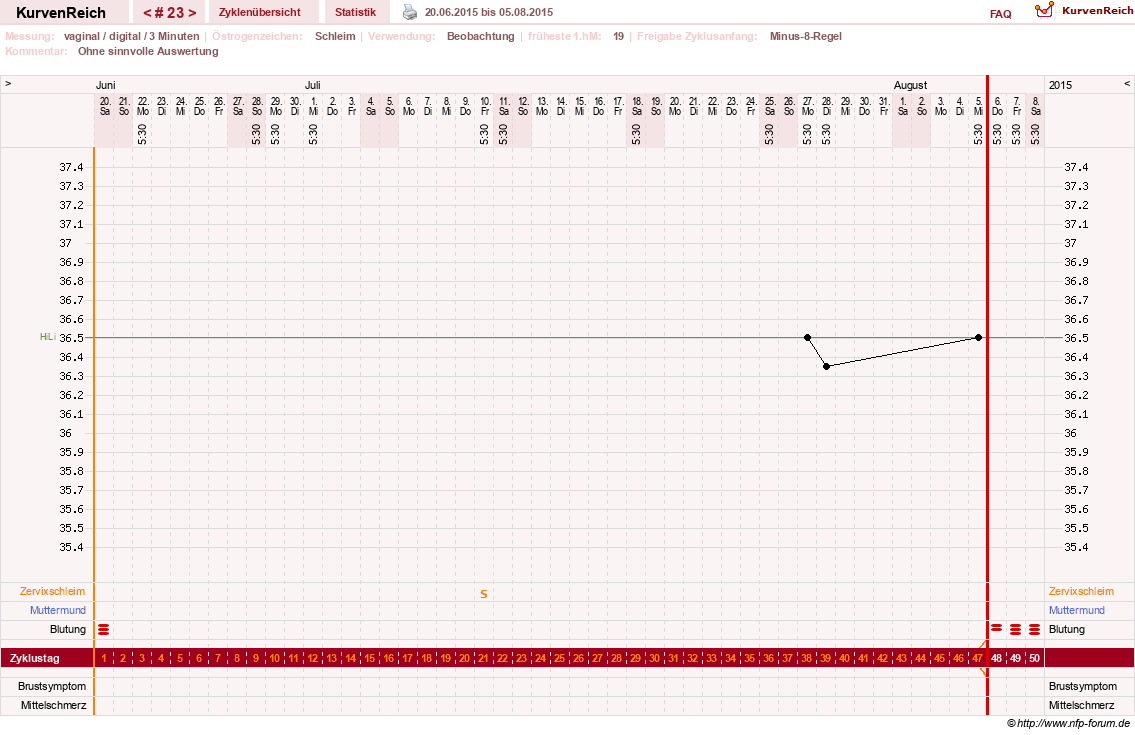
Task: Click the right Zervixschleim row label
Action: coord(1081,592)
